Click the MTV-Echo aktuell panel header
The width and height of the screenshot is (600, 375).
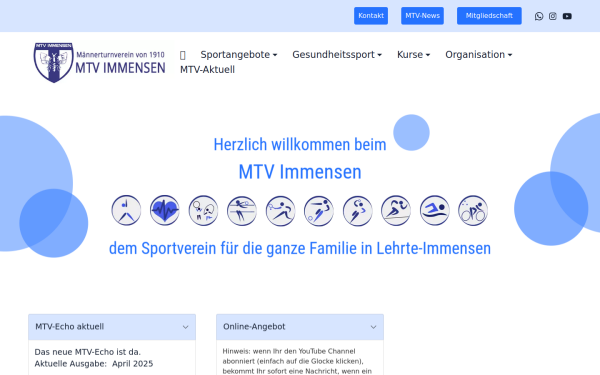coord(112,327)
